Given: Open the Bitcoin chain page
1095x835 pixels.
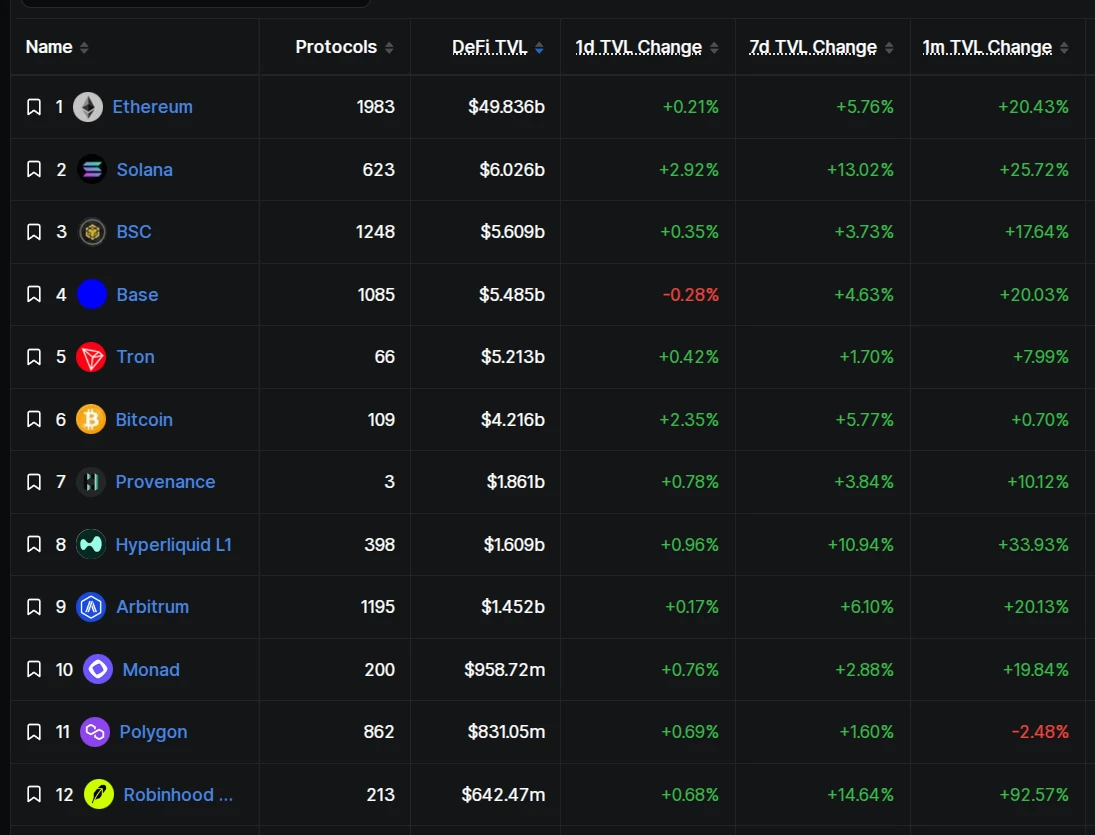Looking at the screenshot, I should [x=144, y=420].
